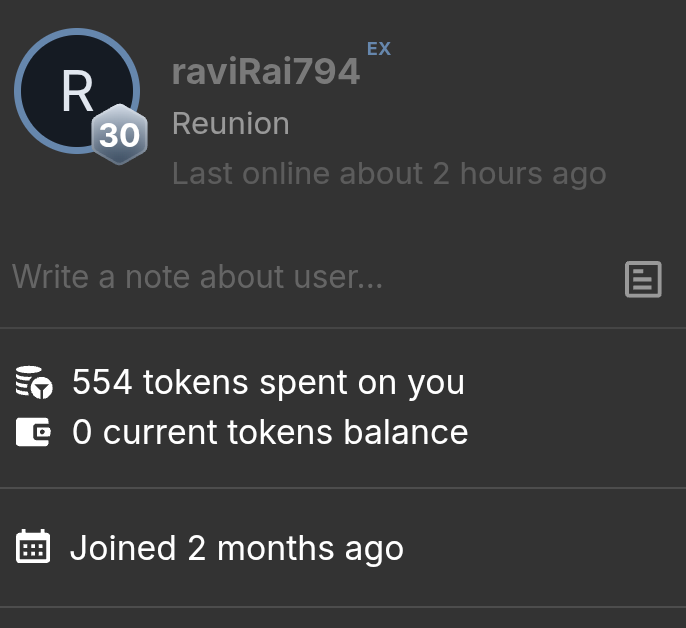Image resolution: width=686 pixels, height=628 pixels.
Task: Open the note icon beside note field
Action: pyautogui.click(x=643, y=279)
